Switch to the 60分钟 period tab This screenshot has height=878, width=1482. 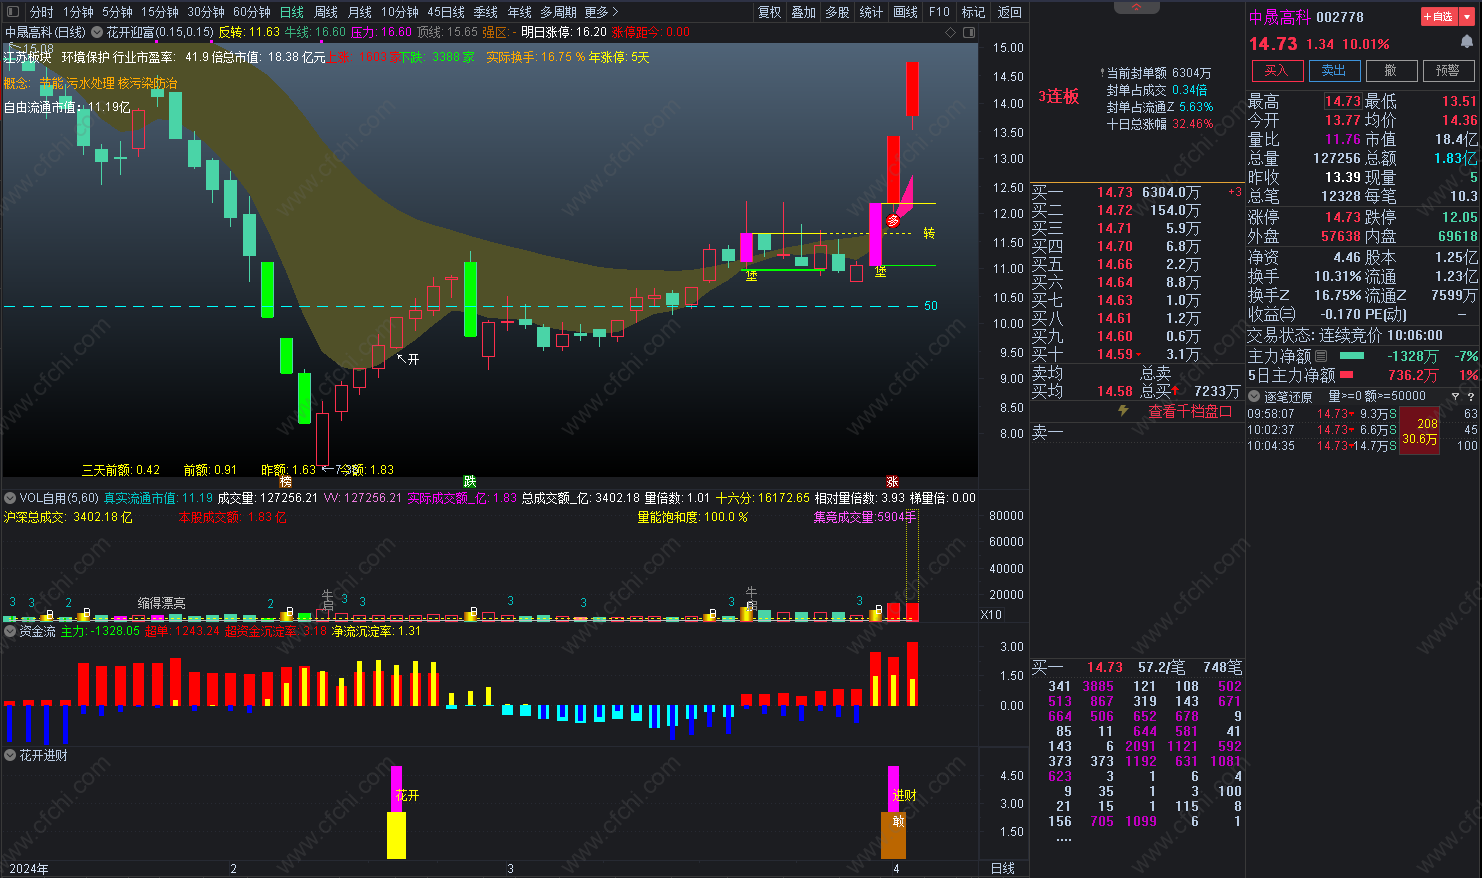252,12
